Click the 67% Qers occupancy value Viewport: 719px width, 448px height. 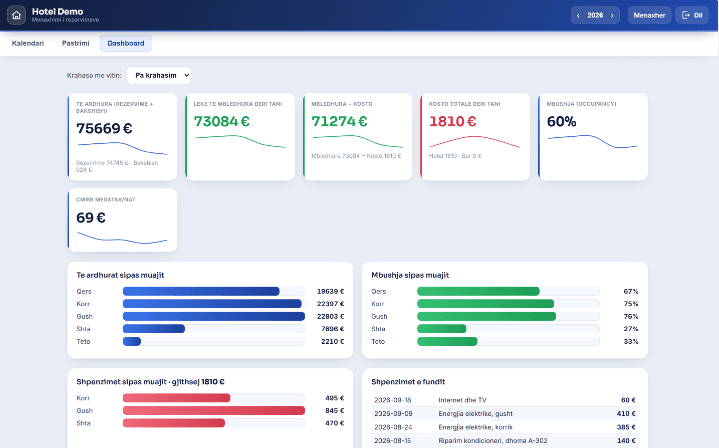631,291
